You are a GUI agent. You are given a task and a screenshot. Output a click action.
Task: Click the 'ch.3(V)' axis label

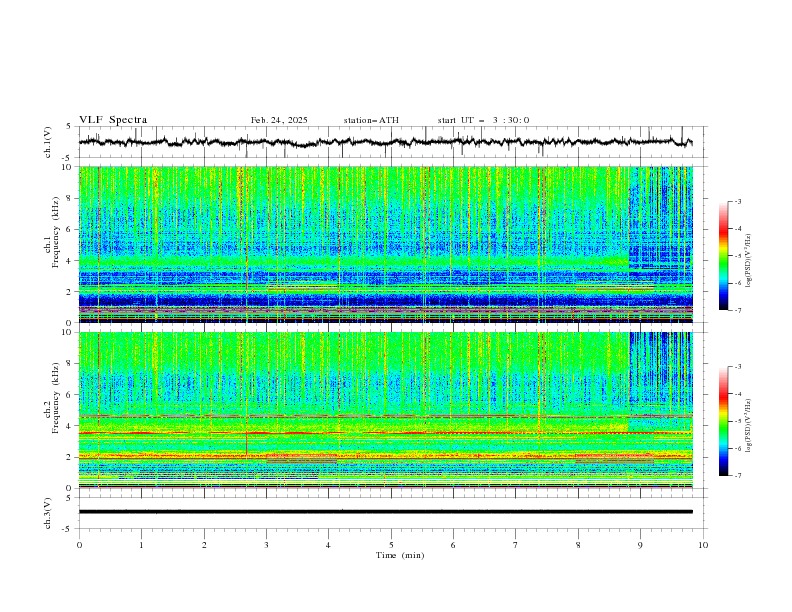pos(48,513)
